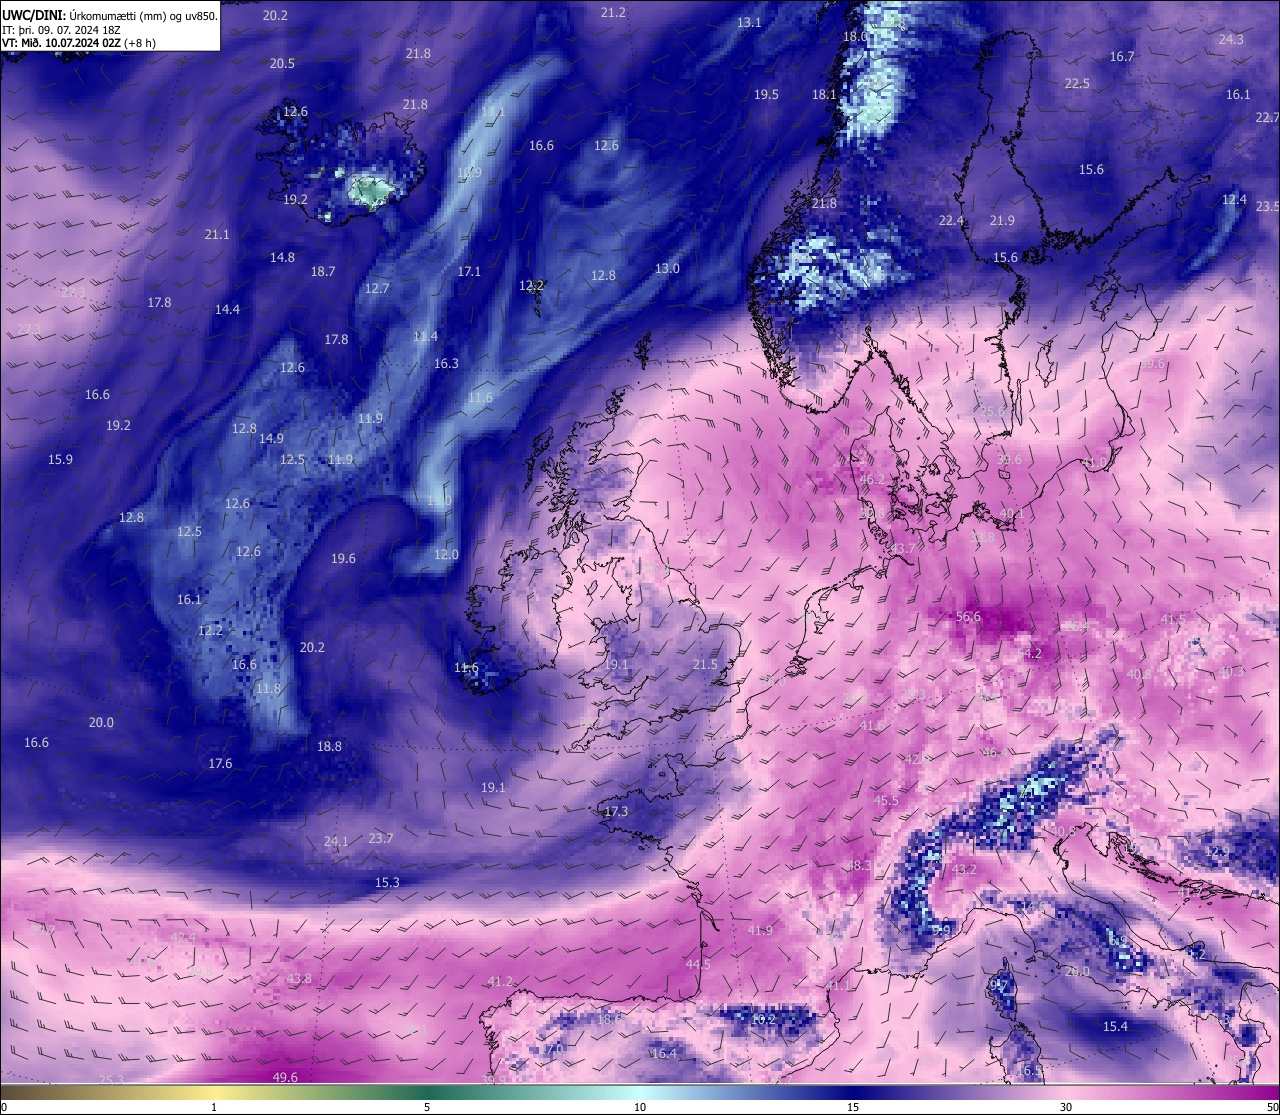
Task: Click the map value 20.5
Action: pyautogui.click(x=282, y=63)
